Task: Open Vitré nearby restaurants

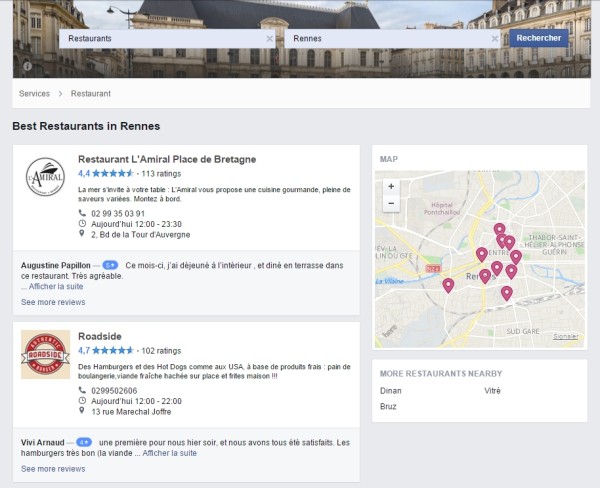Action: point(492,391)
